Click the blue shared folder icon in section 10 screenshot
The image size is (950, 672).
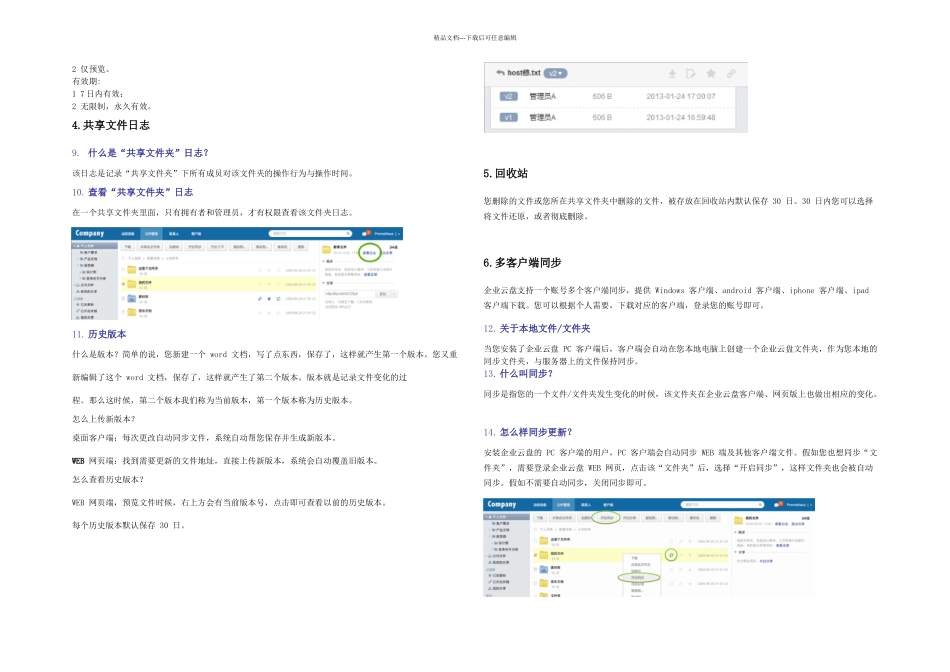(132, 298)
